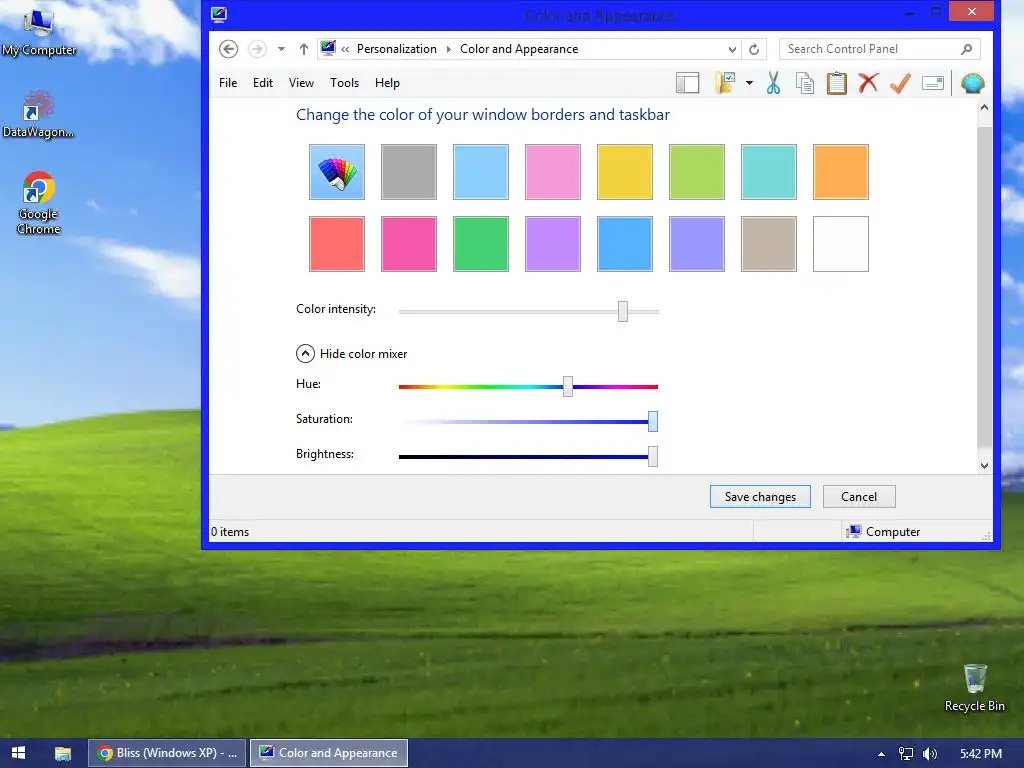This screenshot has height=768, width=1024.
Task: Click Color and Appearance breadcrumb
Action: pos(519,49)
